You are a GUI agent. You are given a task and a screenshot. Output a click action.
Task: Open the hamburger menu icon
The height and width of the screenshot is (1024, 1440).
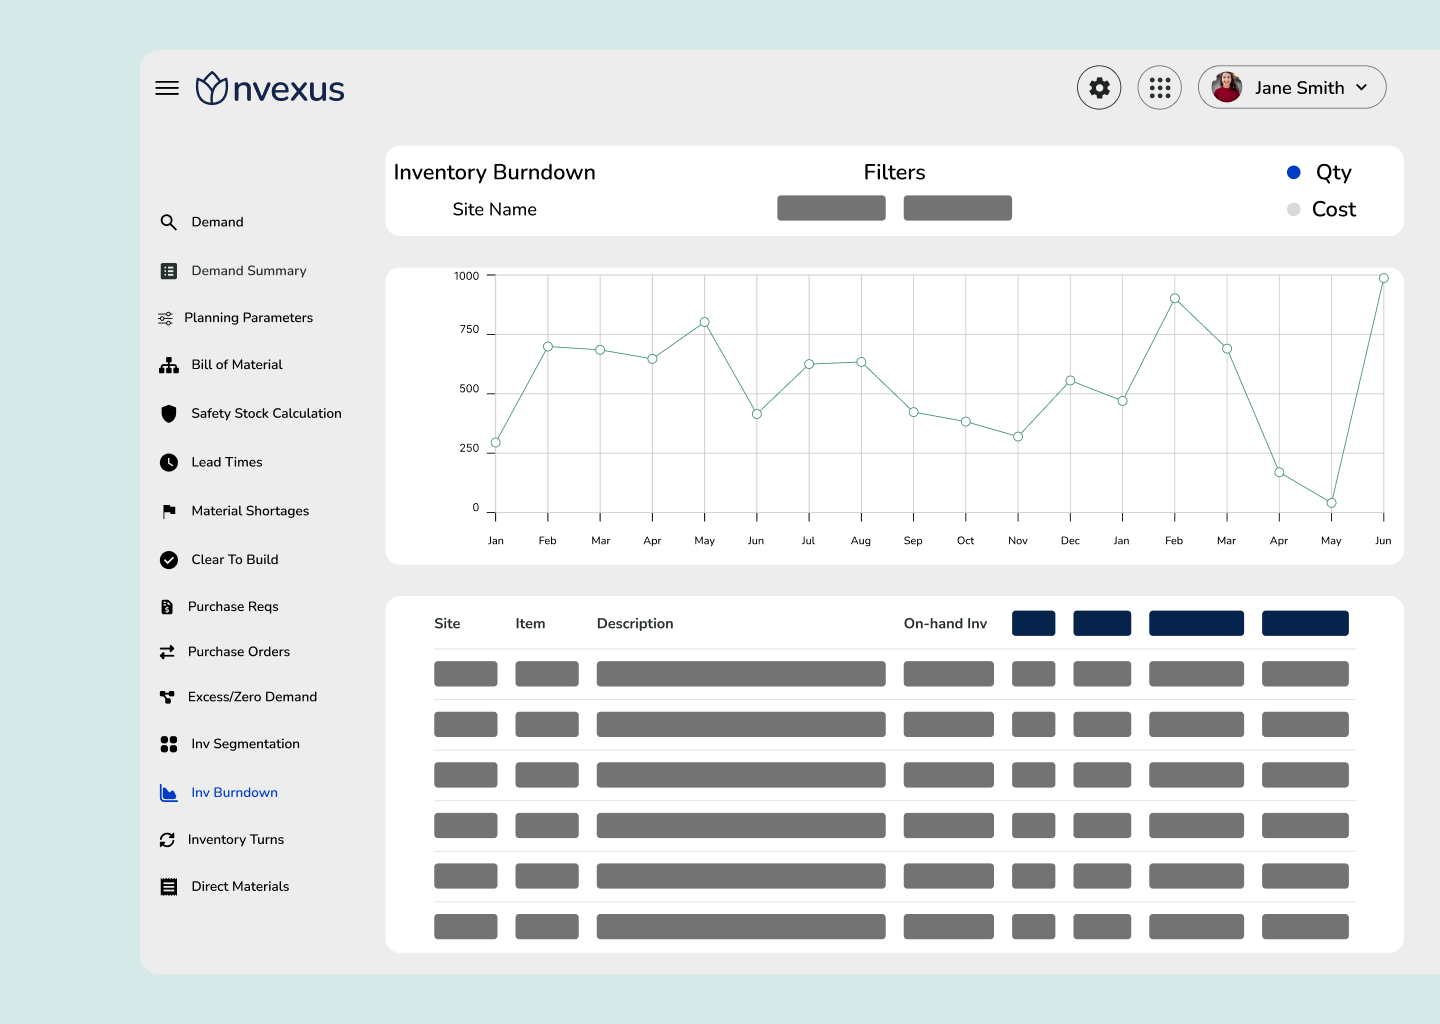pos(167,88)
